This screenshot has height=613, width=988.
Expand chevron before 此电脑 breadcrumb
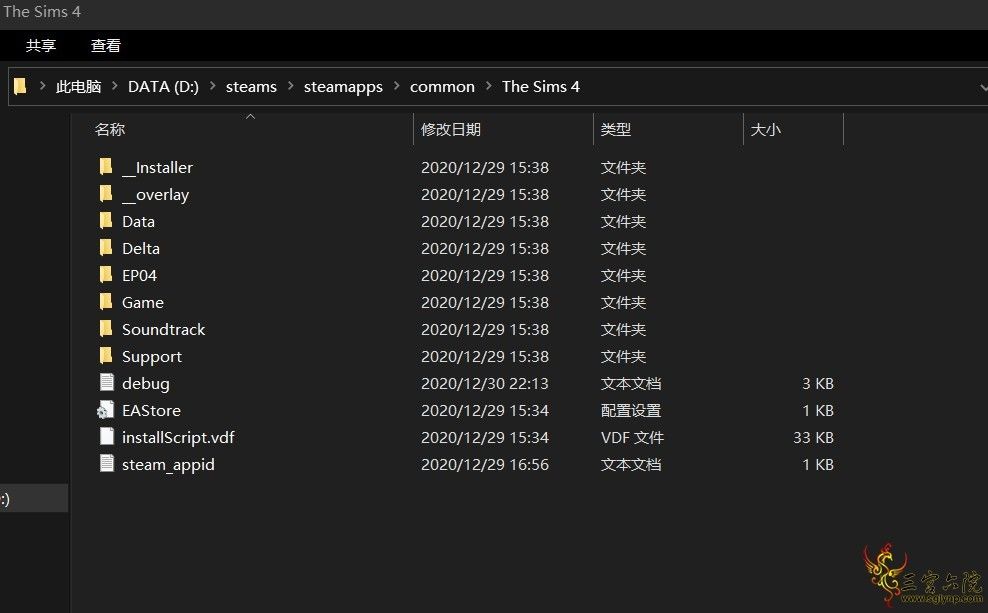[x=42, y=86]
